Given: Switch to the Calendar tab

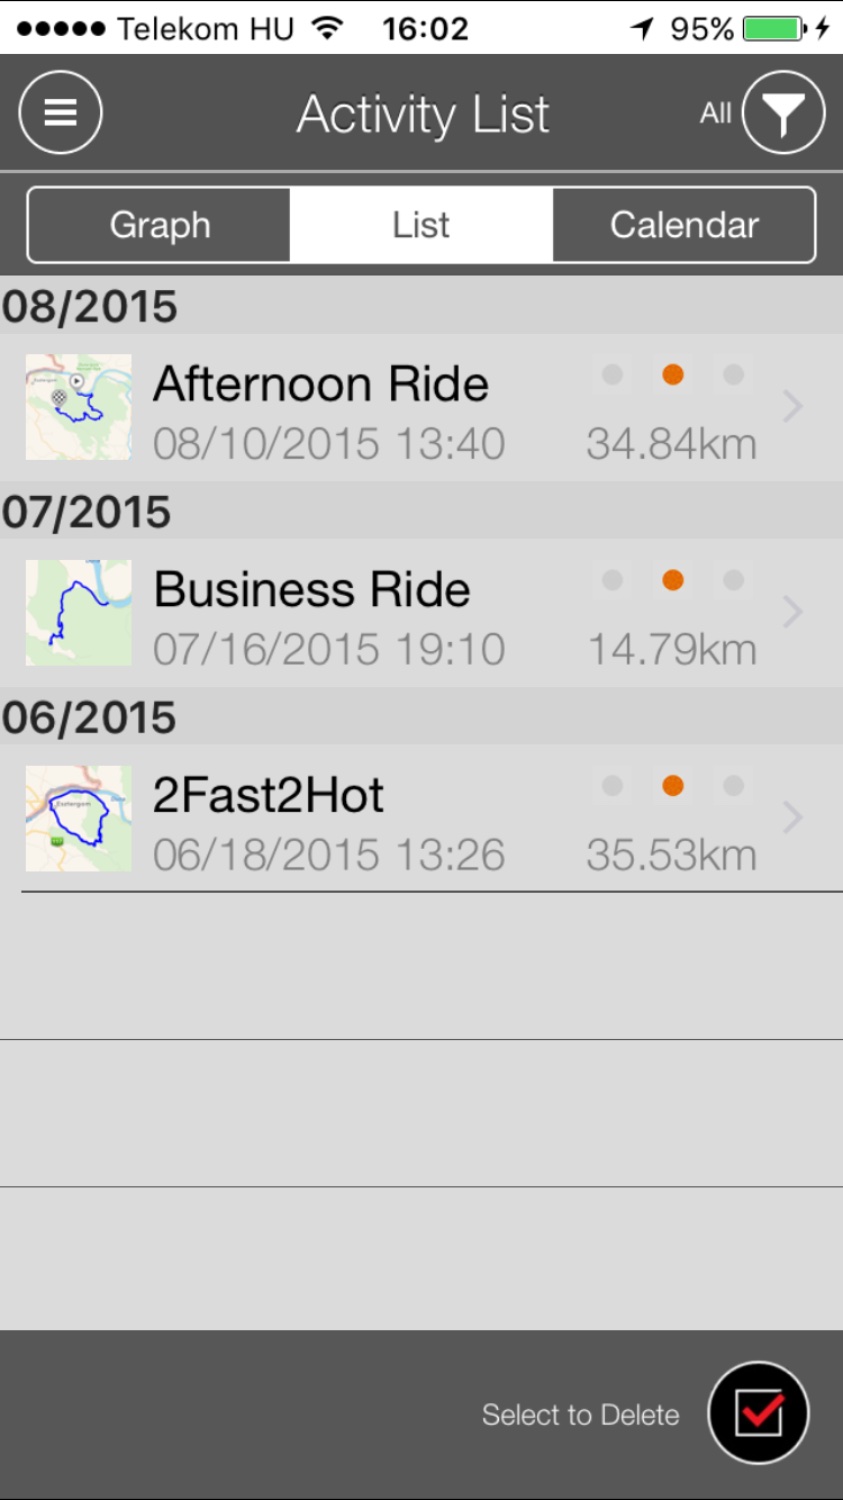Looking at the screenshot, I should 684,225.
